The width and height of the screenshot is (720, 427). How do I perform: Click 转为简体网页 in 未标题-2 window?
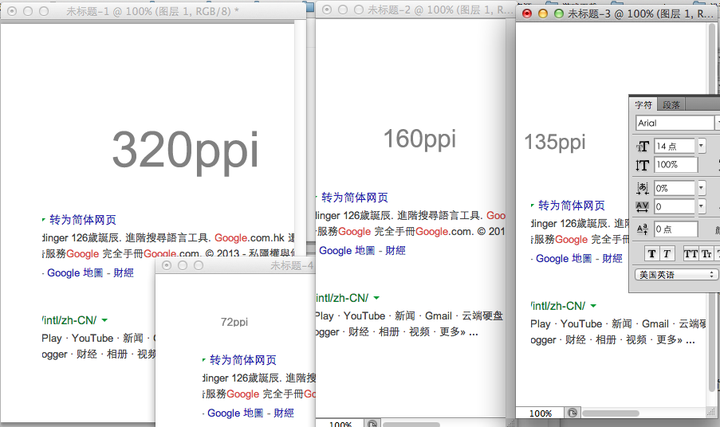tap(354, 197)
